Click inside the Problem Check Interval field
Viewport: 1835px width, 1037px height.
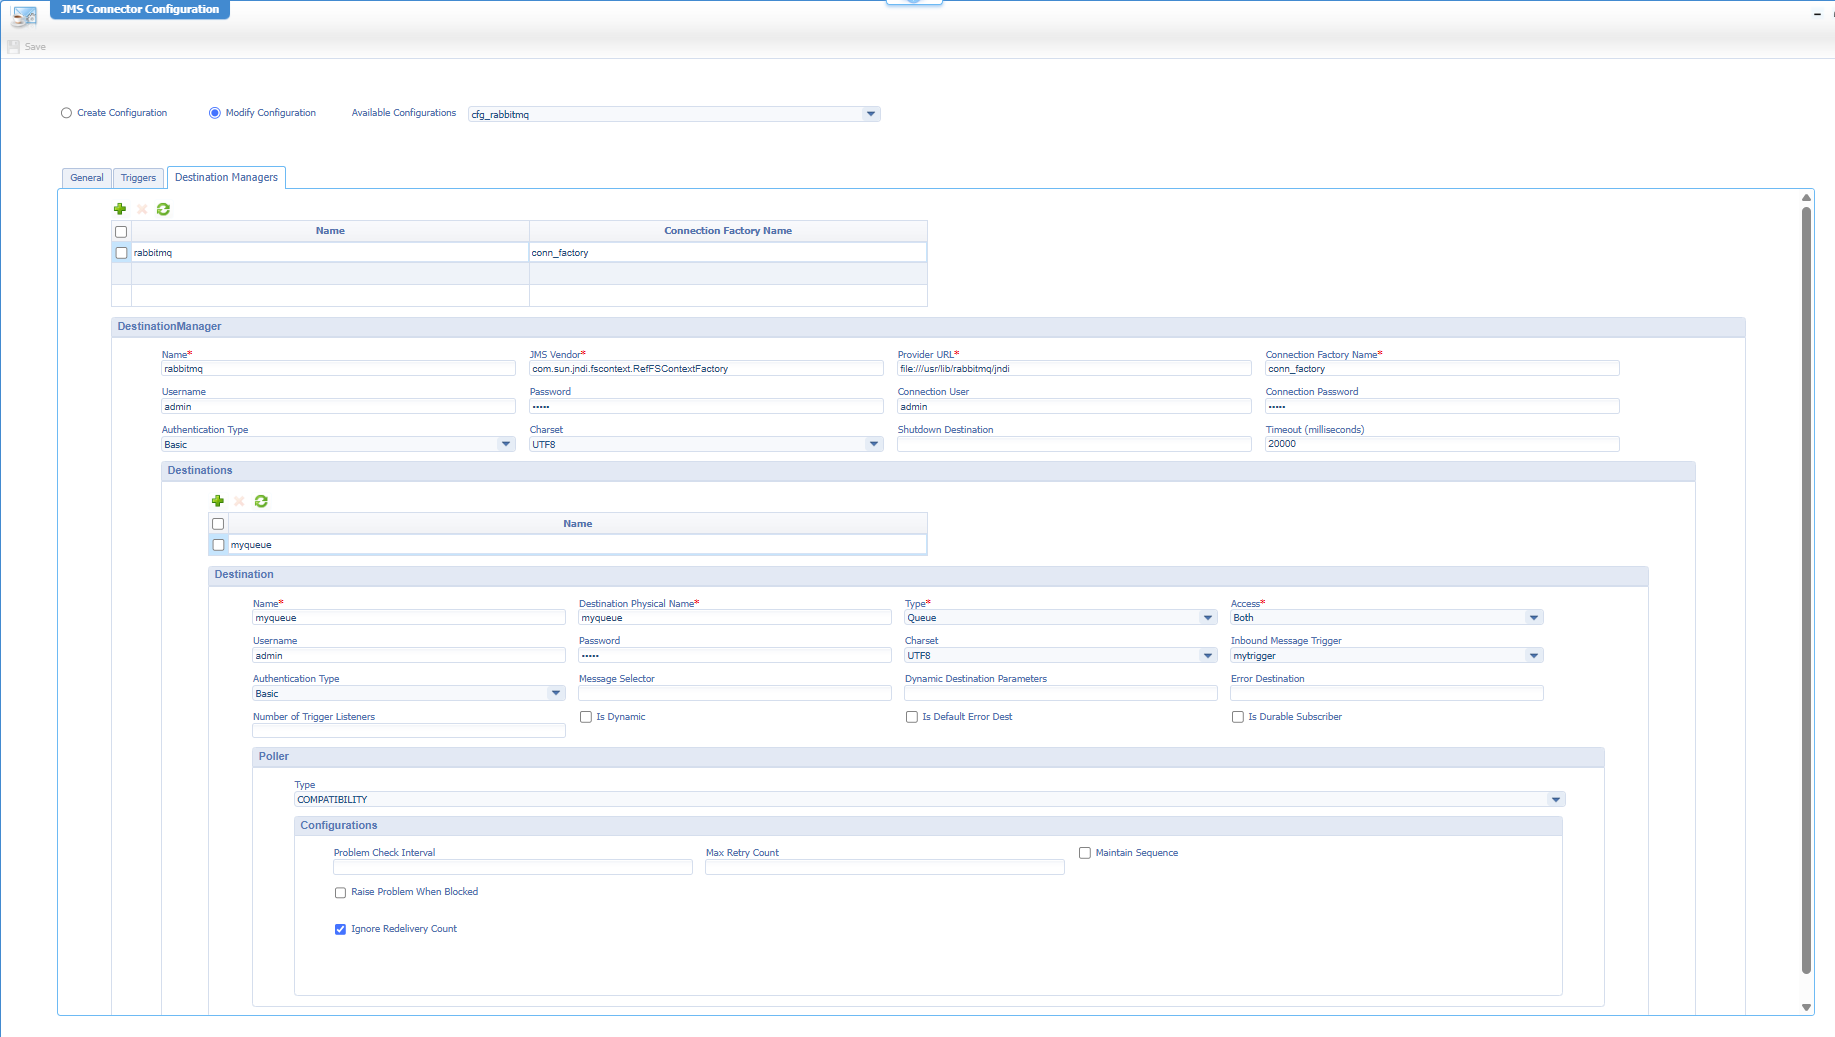click(x=512, y=867)
